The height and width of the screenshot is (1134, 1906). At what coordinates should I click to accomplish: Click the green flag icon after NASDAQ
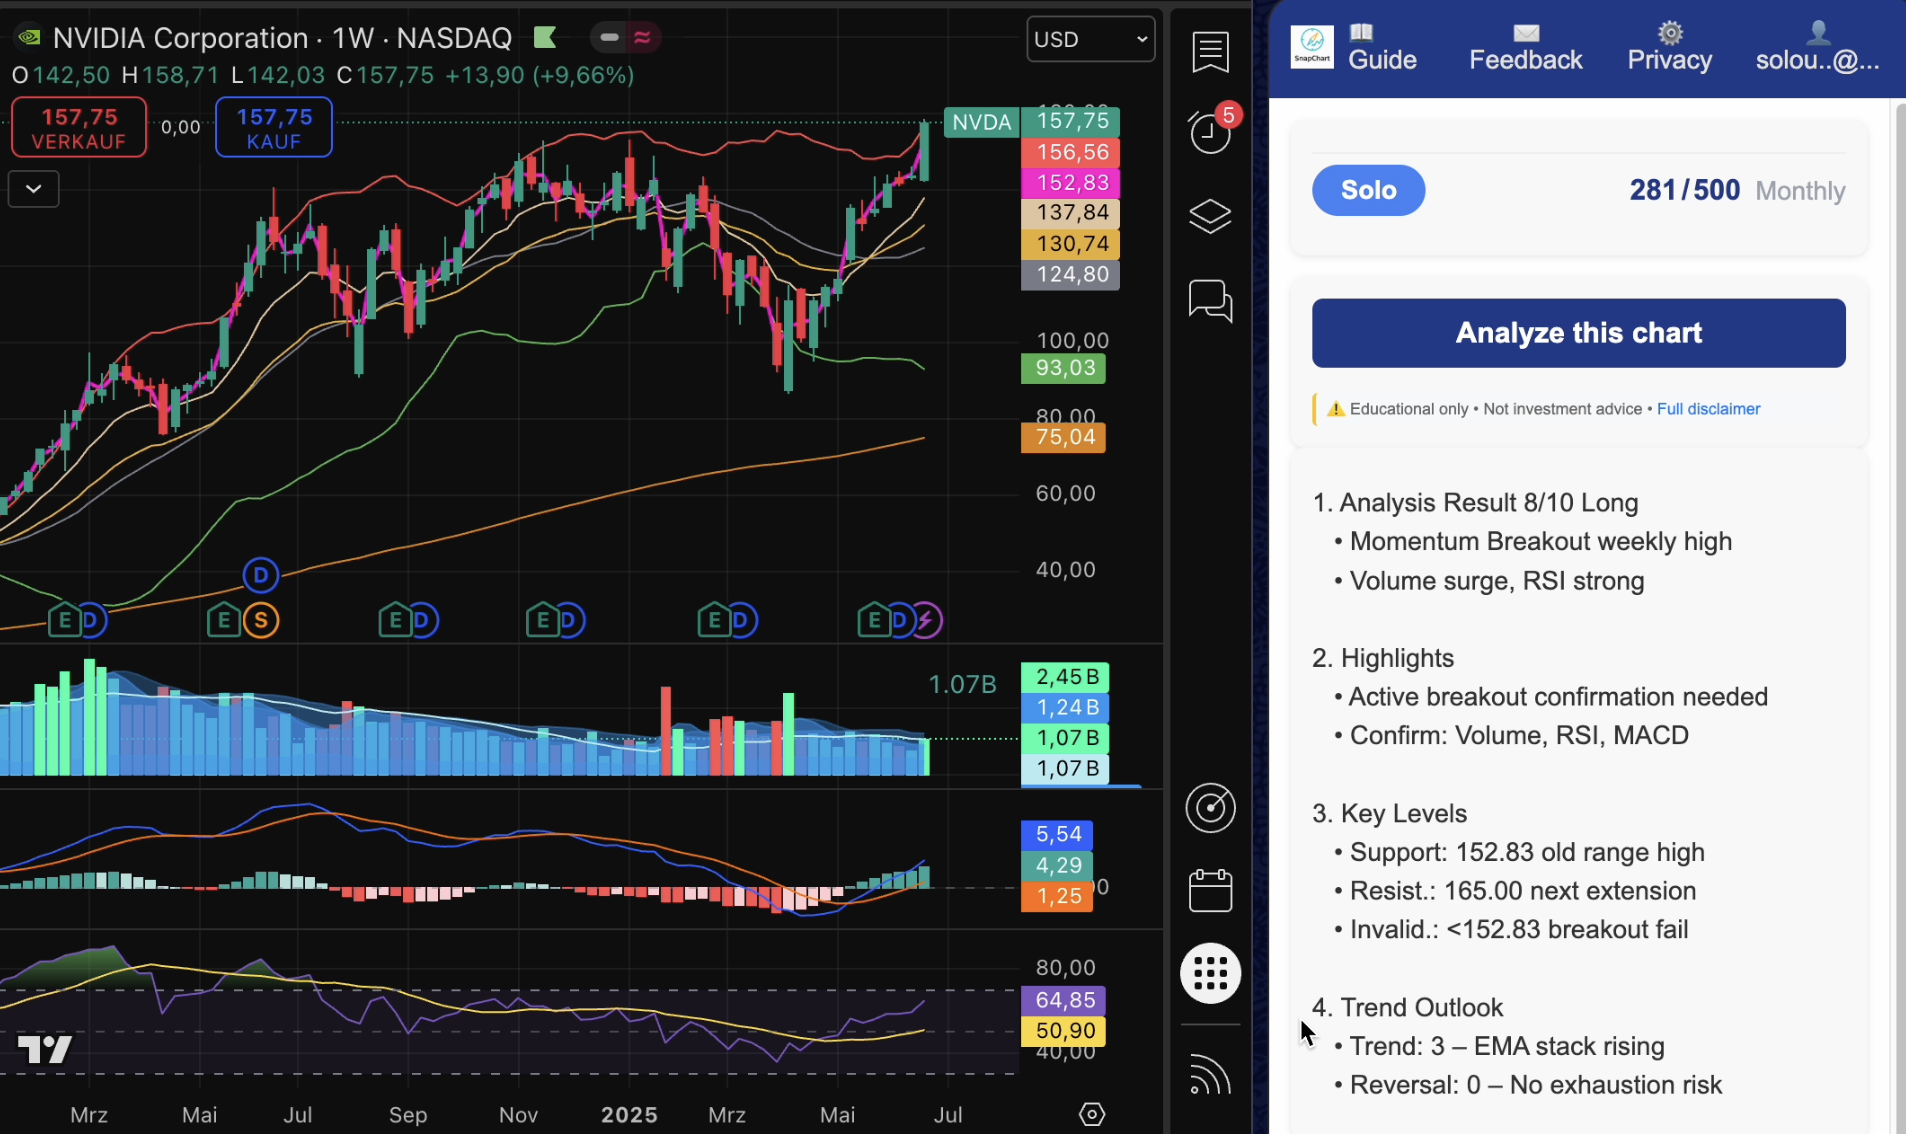[545, 38]
